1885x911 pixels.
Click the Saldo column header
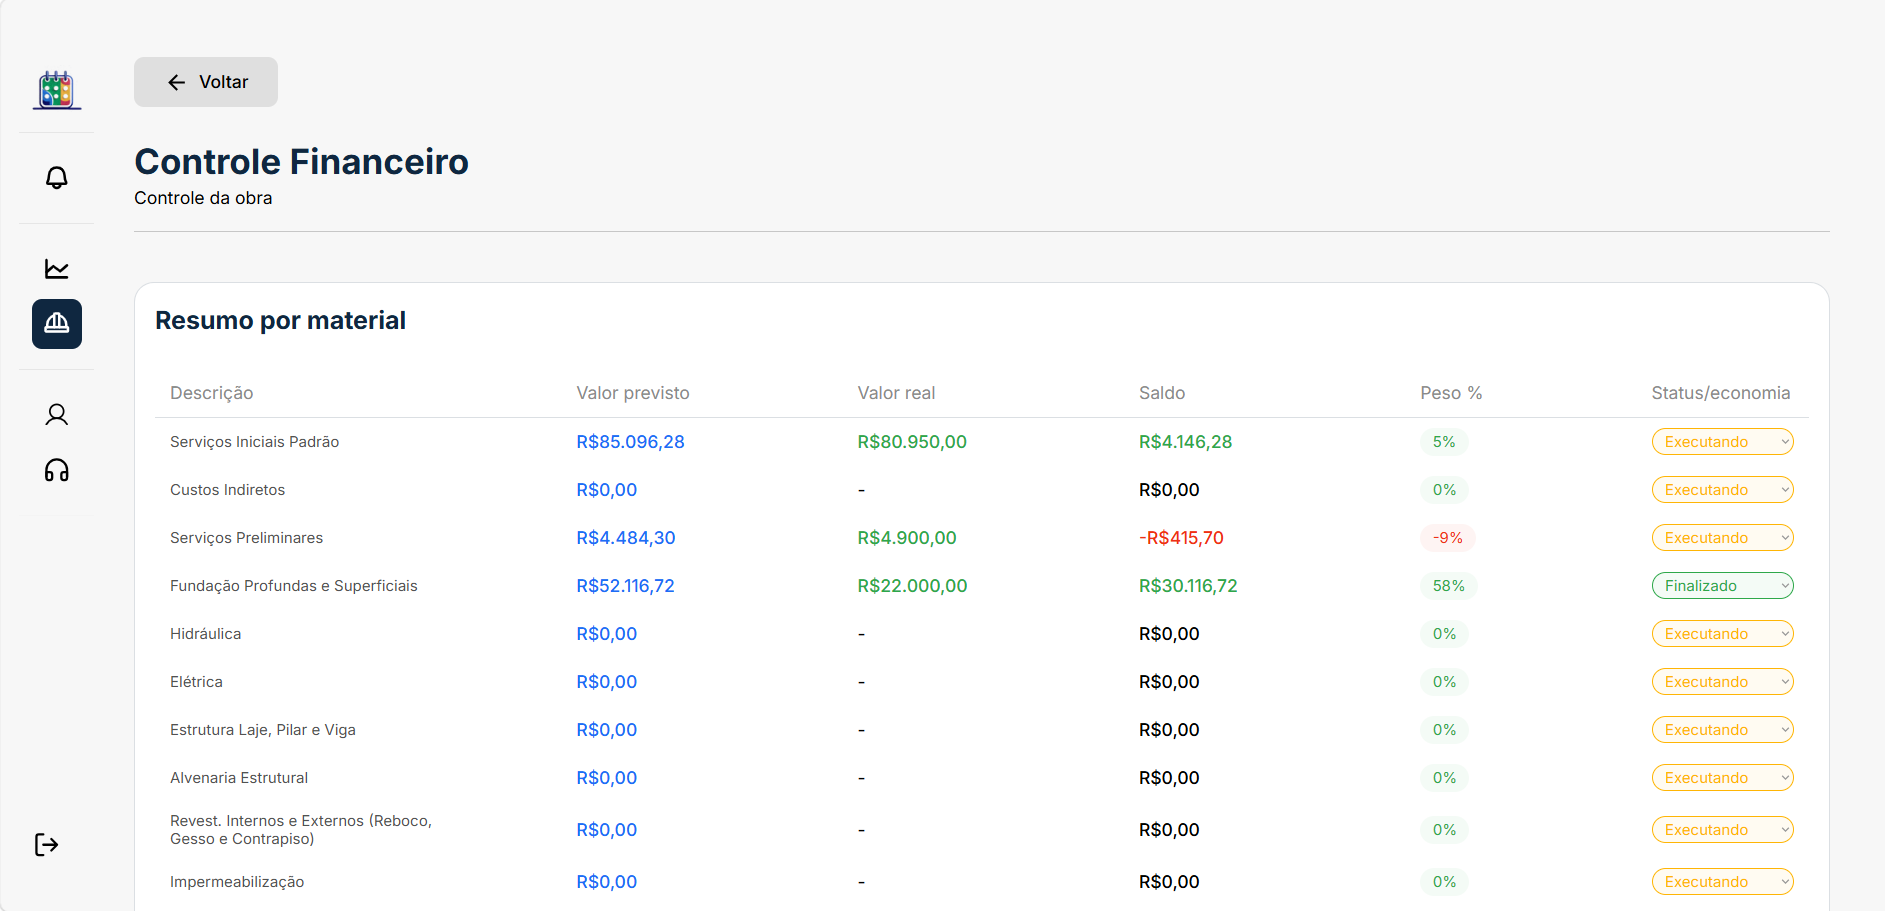coord(1162,393)
